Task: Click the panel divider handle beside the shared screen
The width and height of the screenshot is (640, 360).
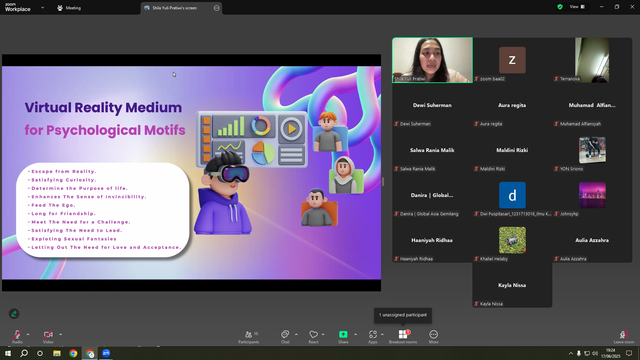Action: coord(382,182)
